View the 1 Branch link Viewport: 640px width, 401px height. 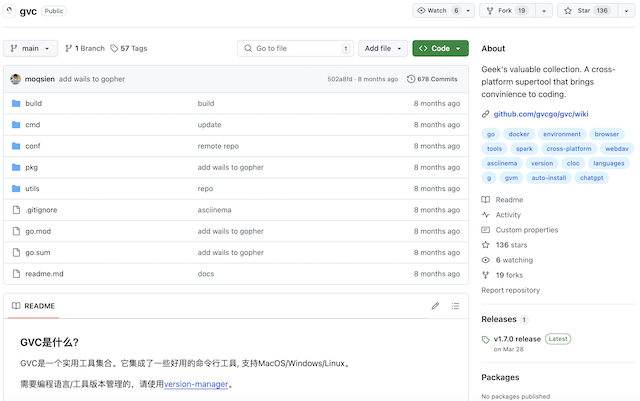click(85, 48)
